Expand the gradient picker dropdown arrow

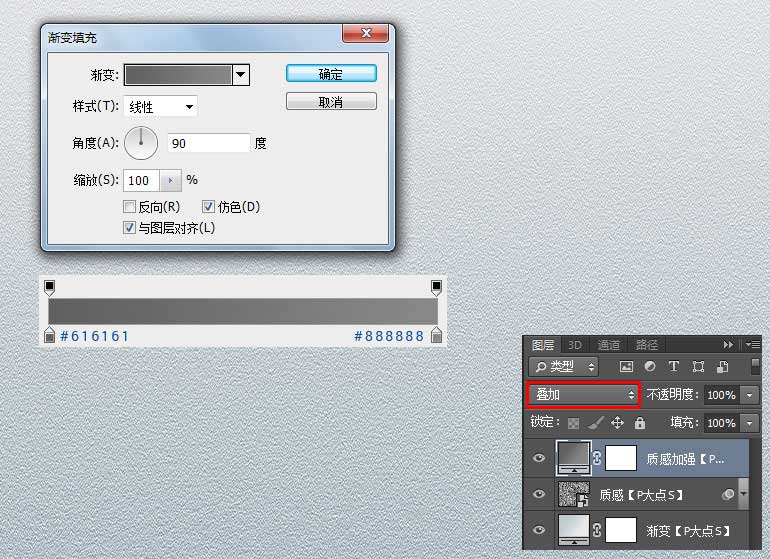240,74
